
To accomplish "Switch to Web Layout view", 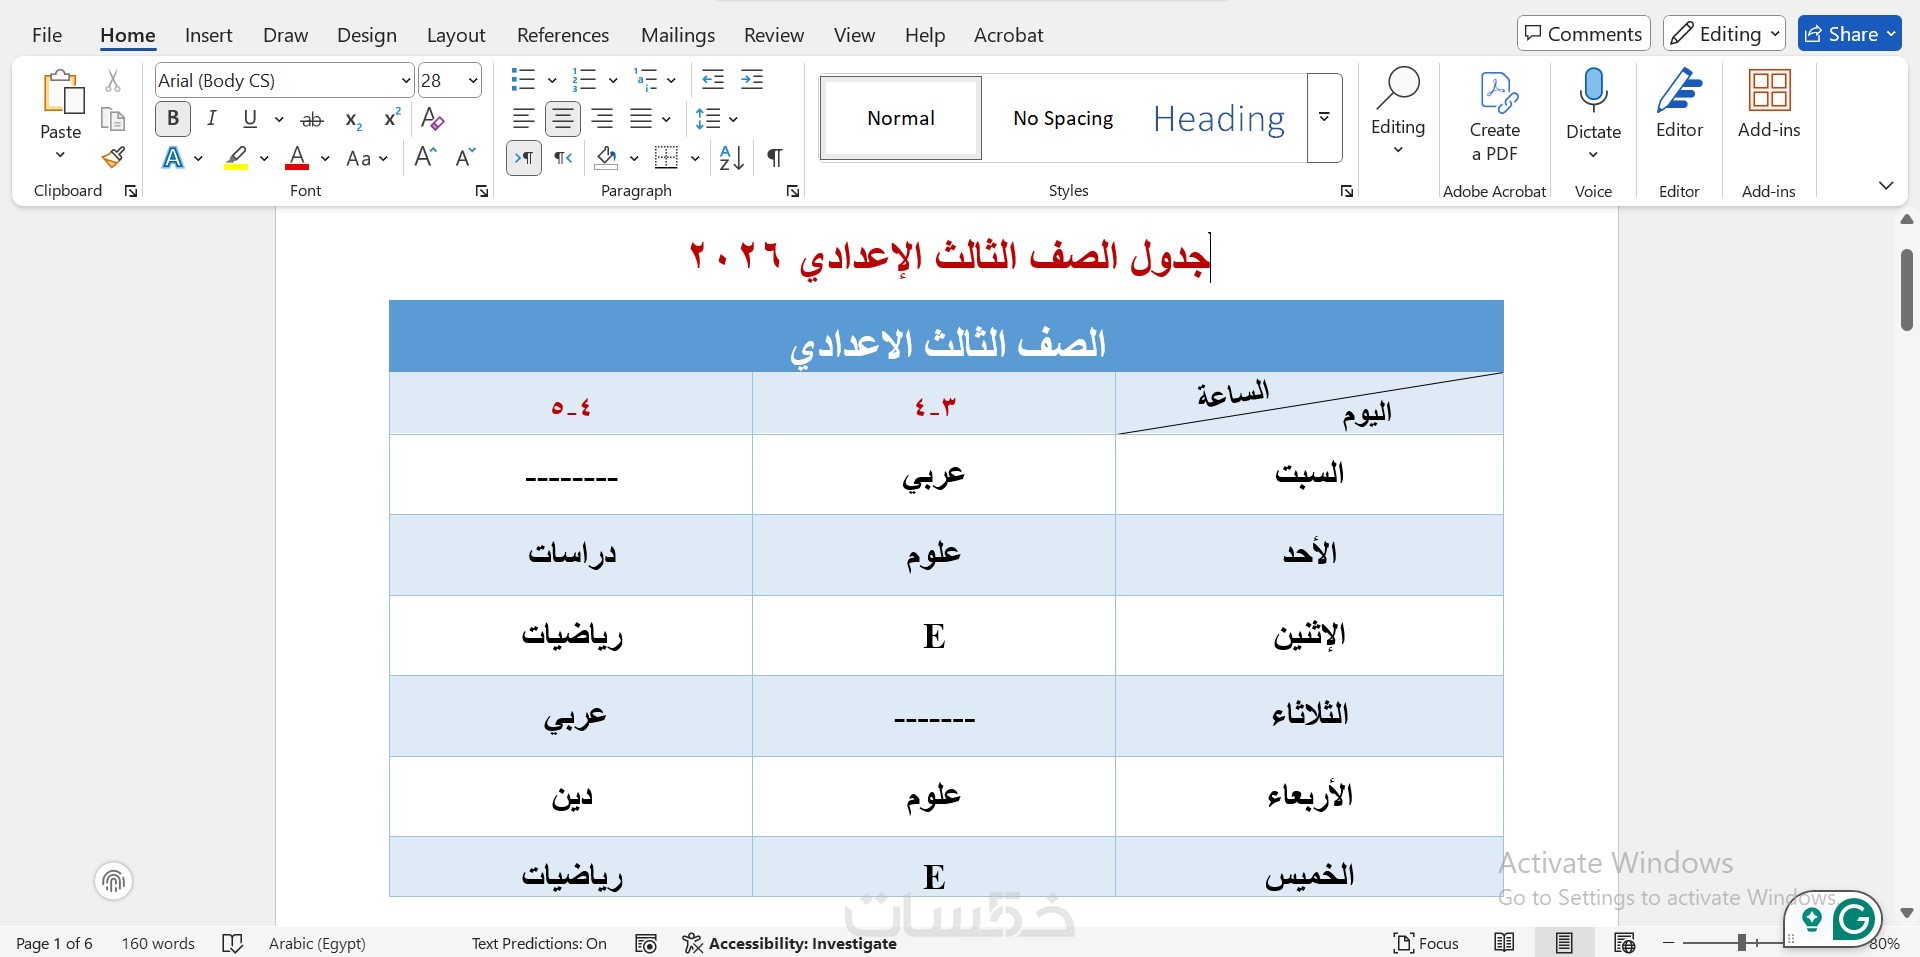I will click(x=1625, y=942).
